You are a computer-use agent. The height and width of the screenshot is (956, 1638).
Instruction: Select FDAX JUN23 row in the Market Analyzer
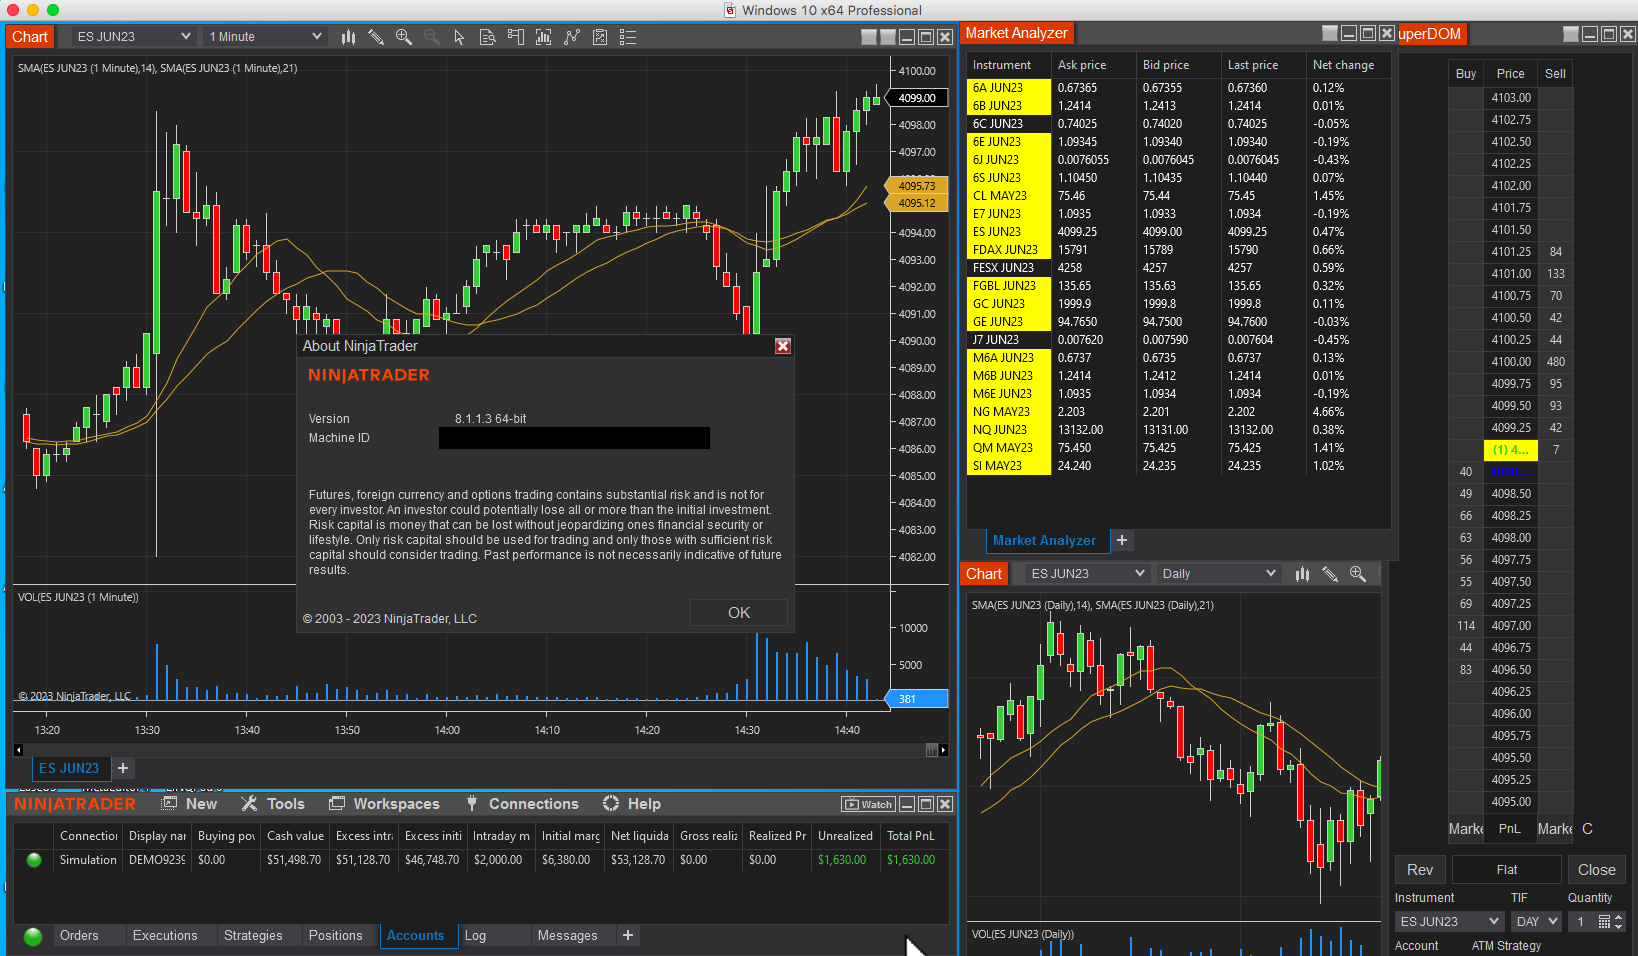1005,249
